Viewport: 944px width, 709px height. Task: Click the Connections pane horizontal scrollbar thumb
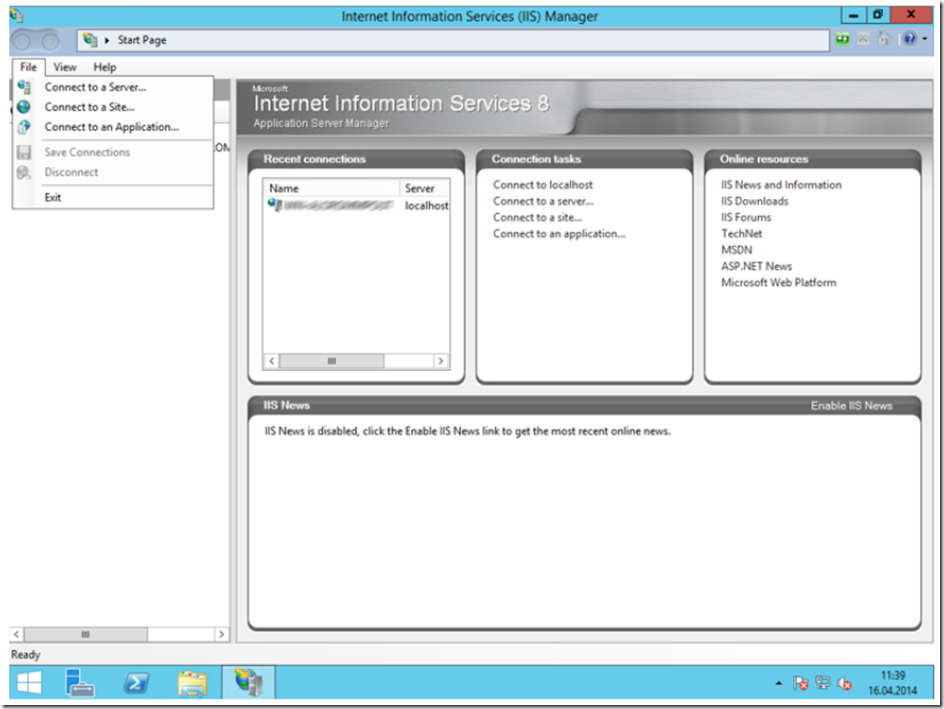pyautogui.click(x=85, y=634)
